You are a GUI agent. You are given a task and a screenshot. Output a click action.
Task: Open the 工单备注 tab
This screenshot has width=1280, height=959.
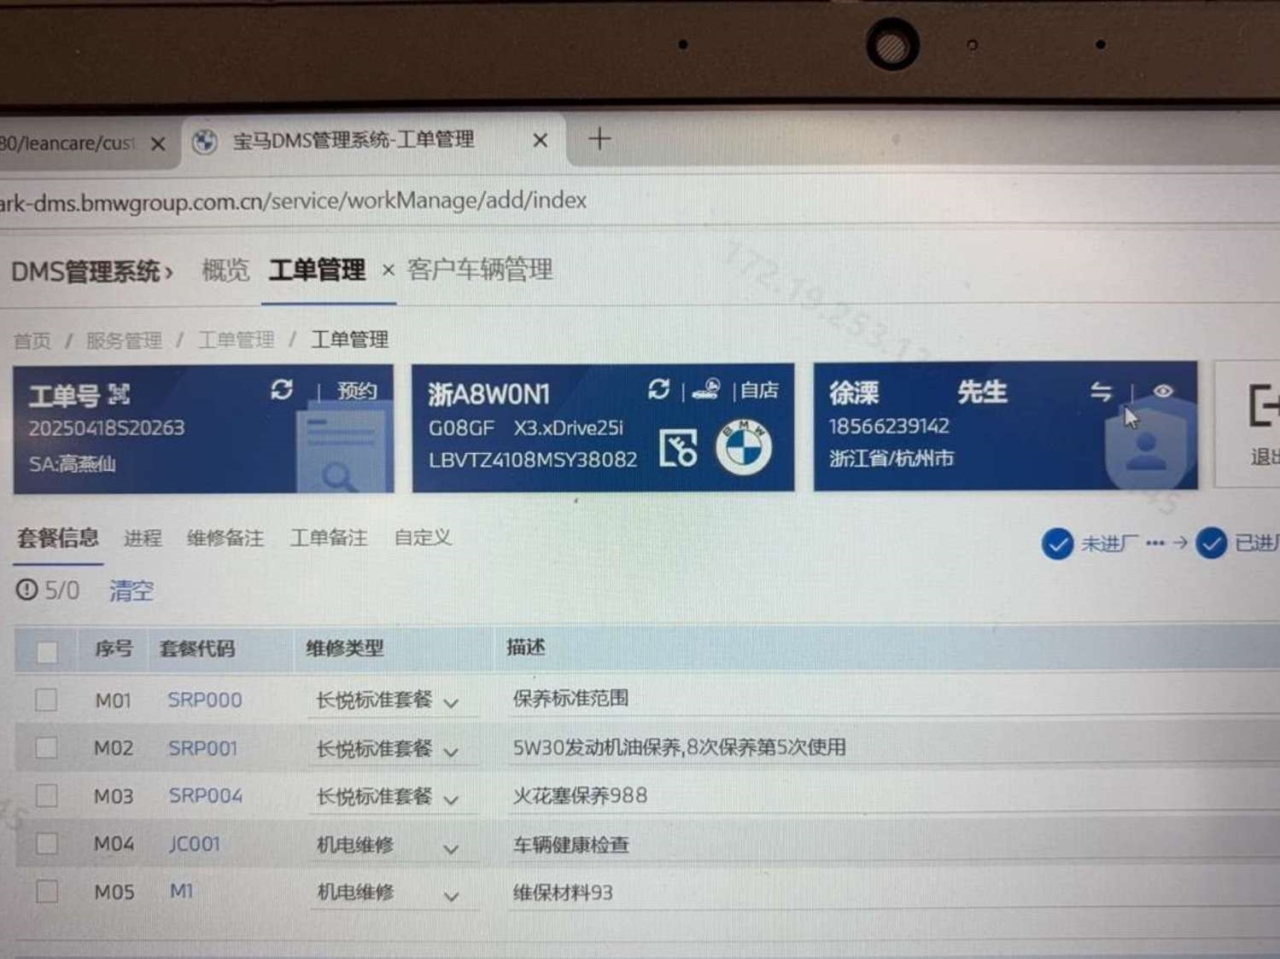[329, 538]
